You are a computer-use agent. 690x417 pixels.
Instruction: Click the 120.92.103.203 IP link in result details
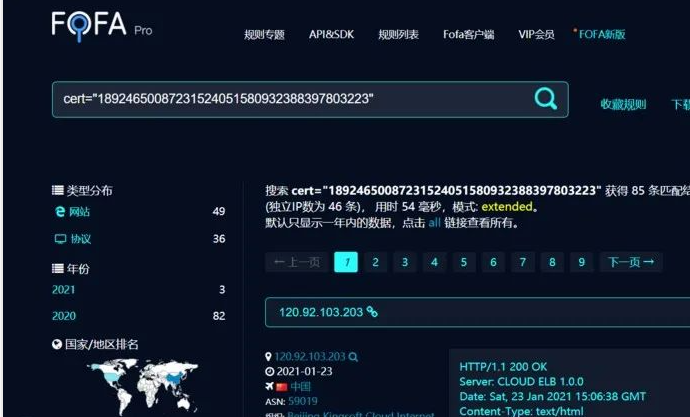tap(310, 357)
